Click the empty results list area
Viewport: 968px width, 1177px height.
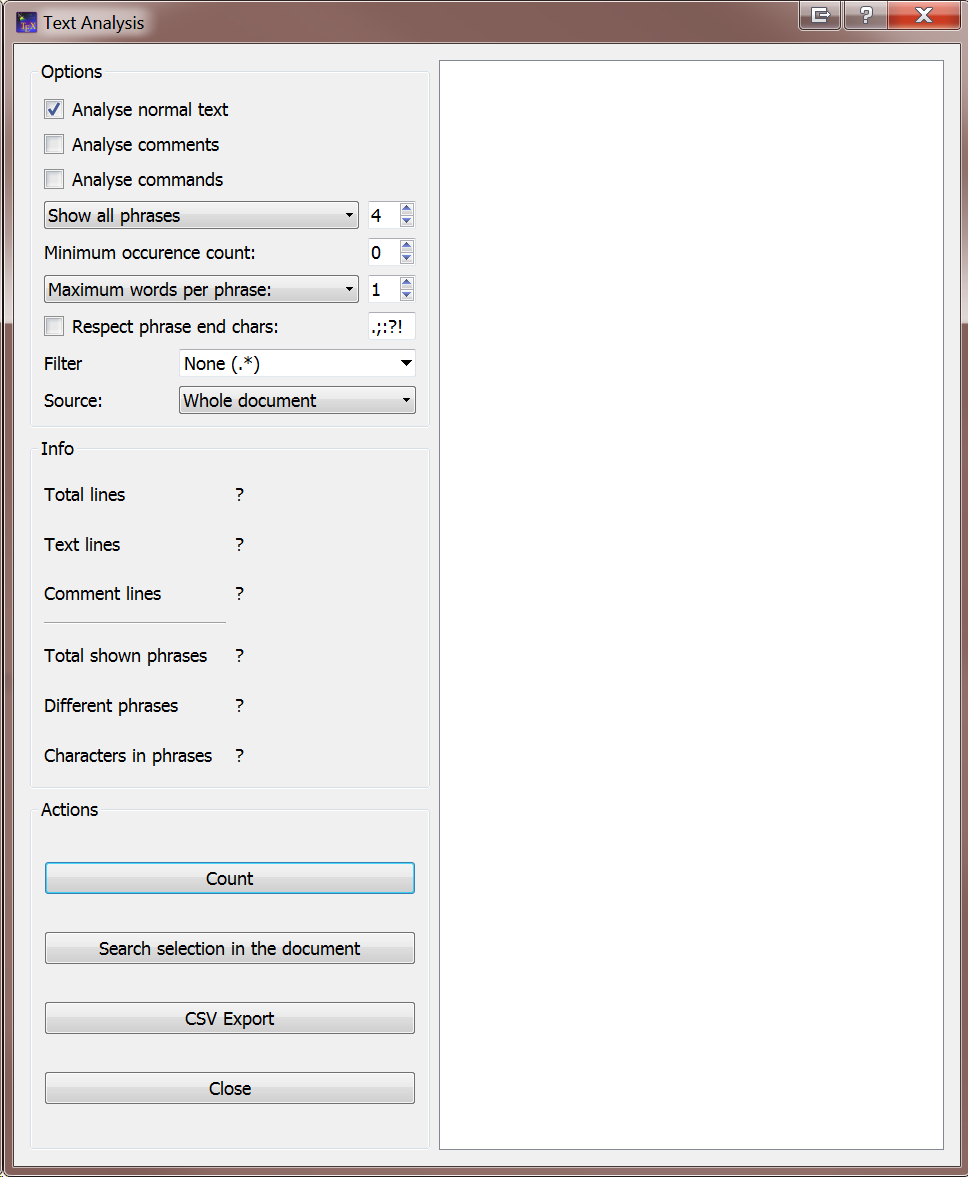(x=691, y=604)
